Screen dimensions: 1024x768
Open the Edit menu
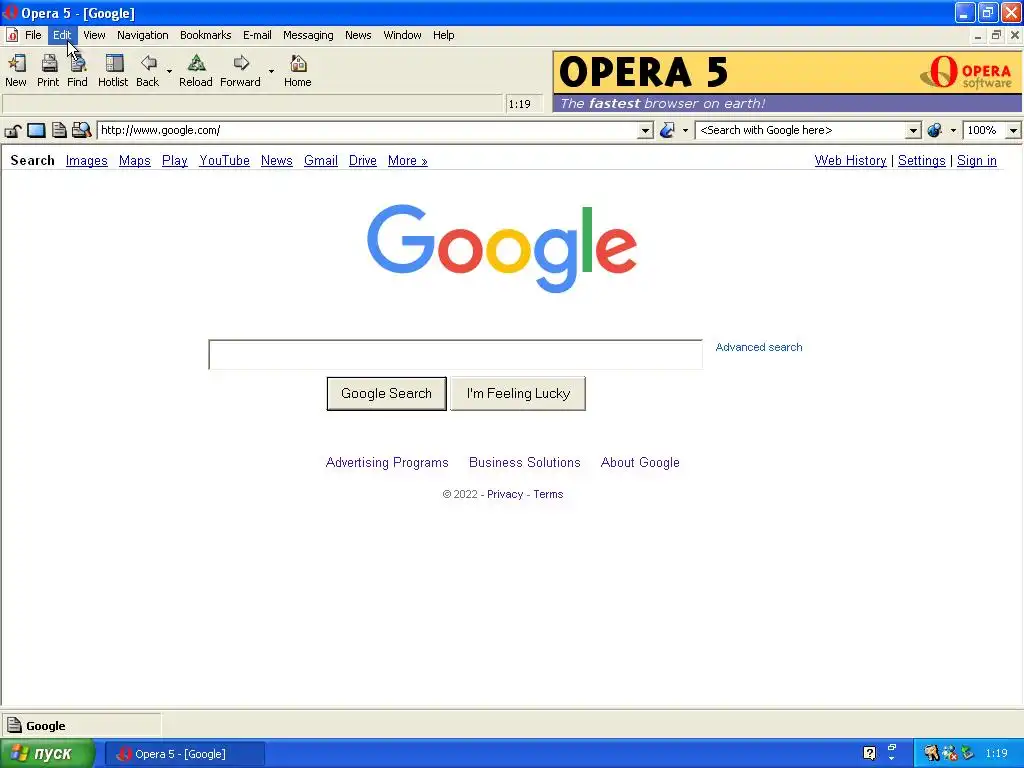62,35
